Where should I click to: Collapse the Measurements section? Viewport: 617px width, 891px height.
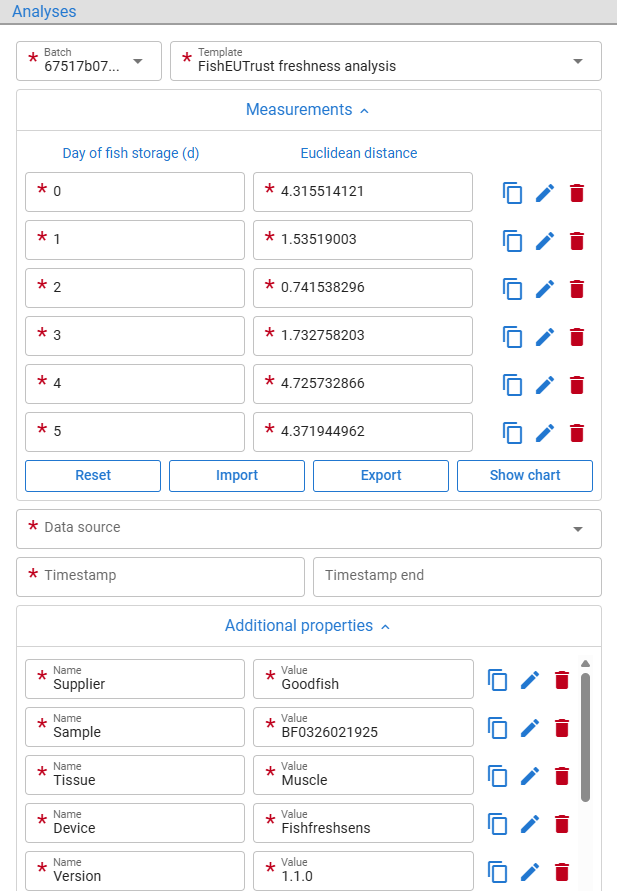click(x=308, y=110)
